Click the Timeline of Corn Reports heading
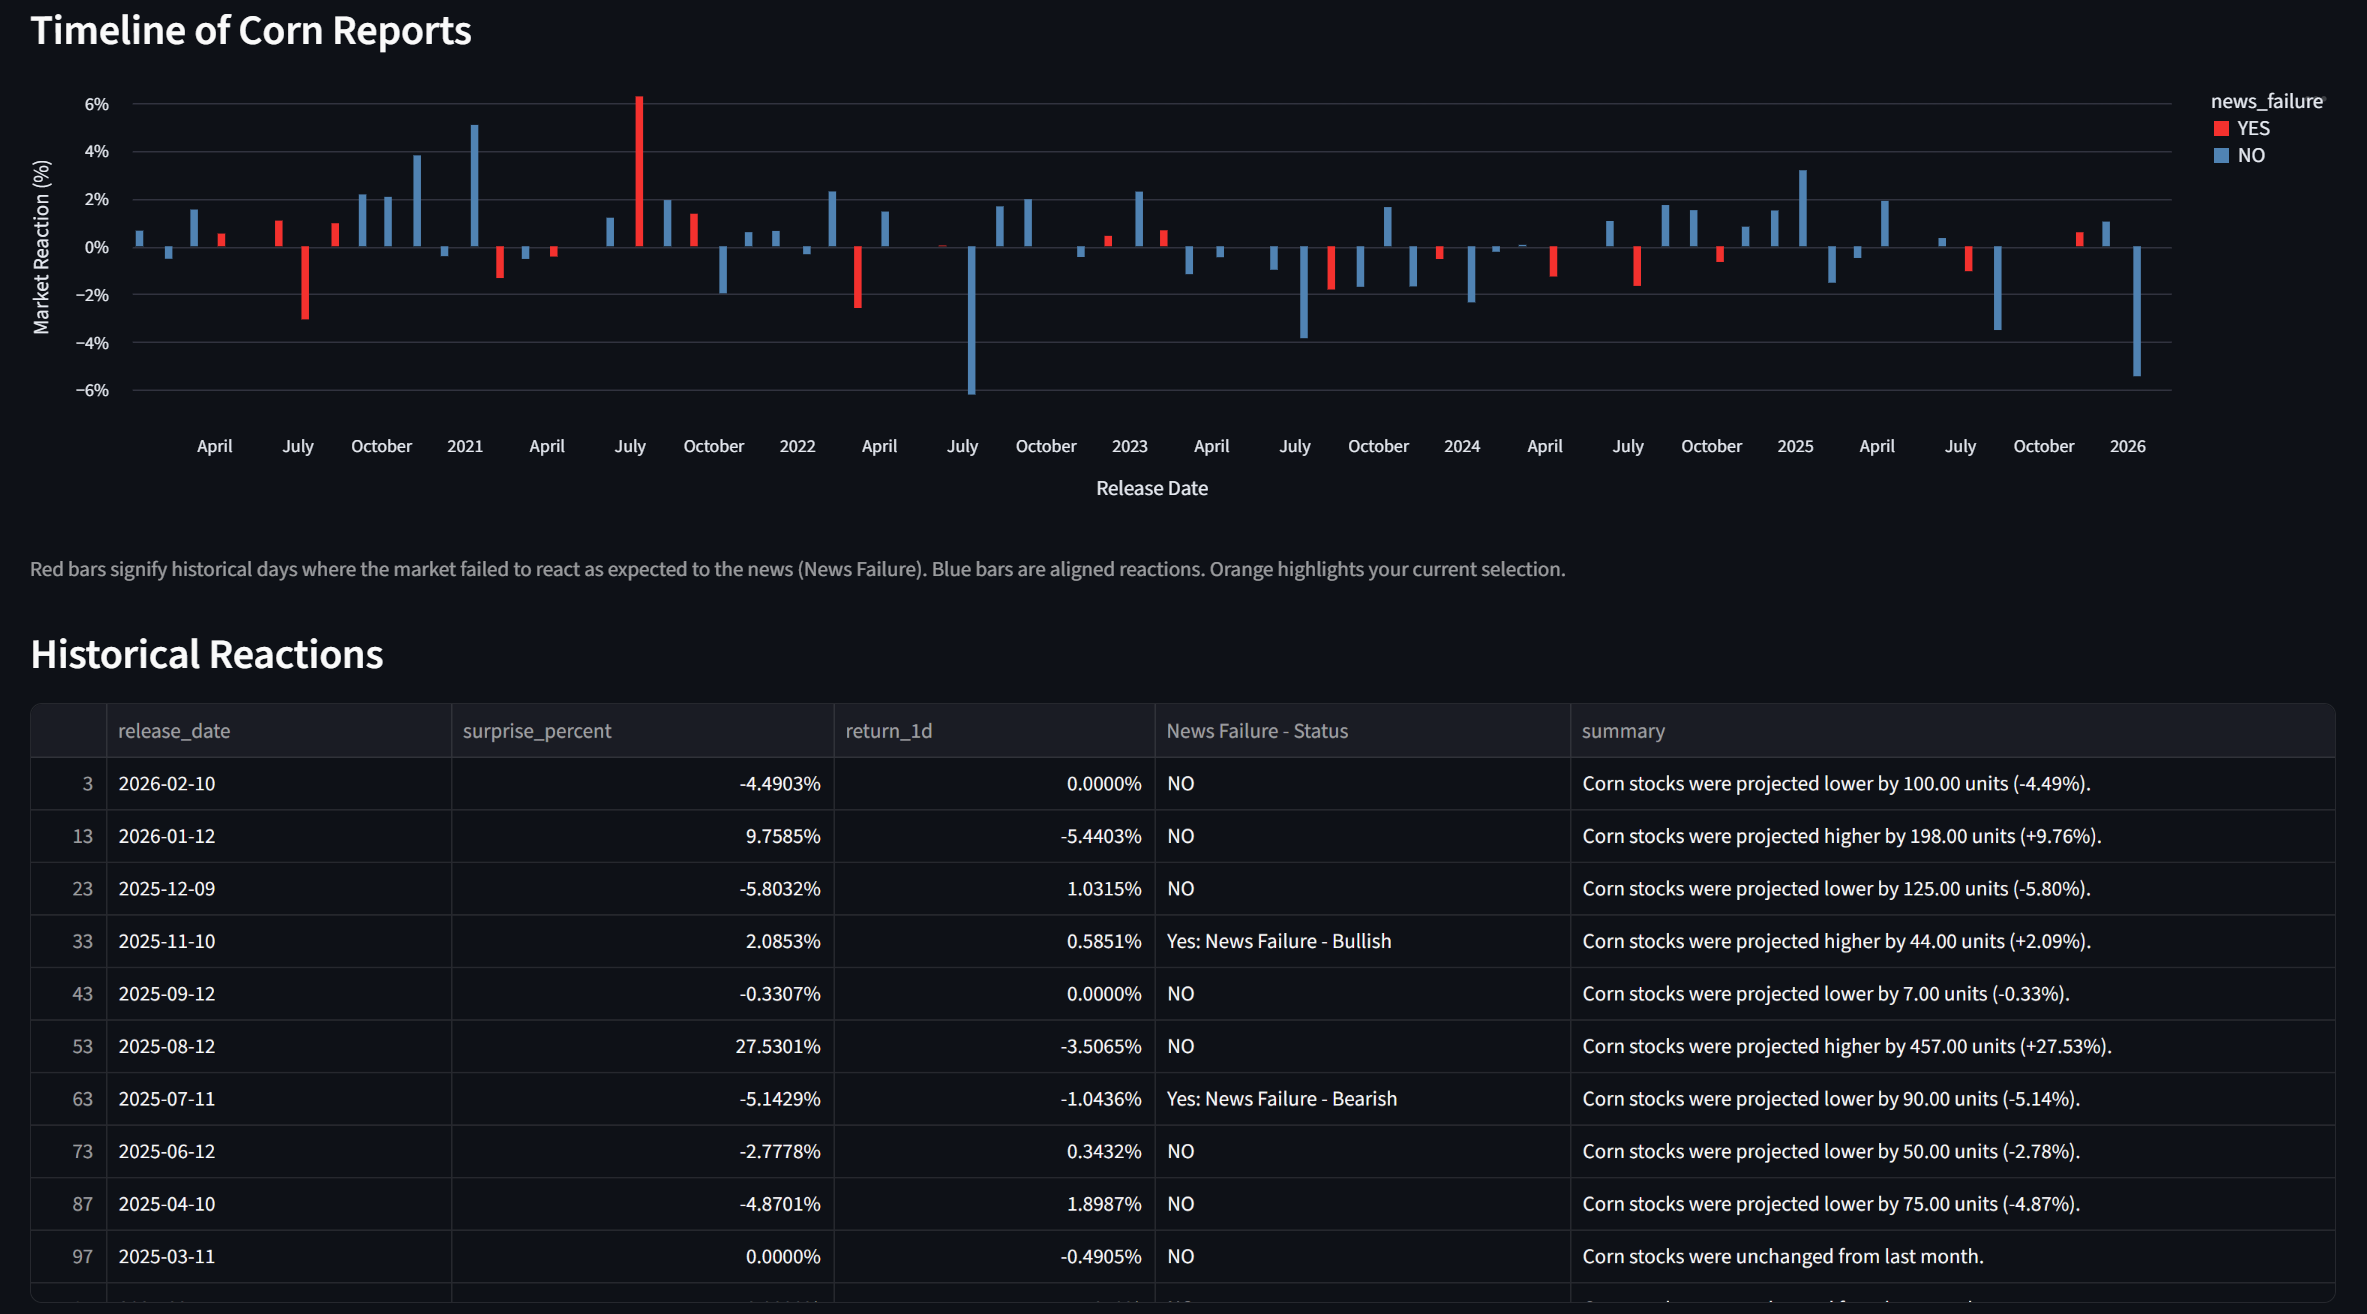 (250, 31)
